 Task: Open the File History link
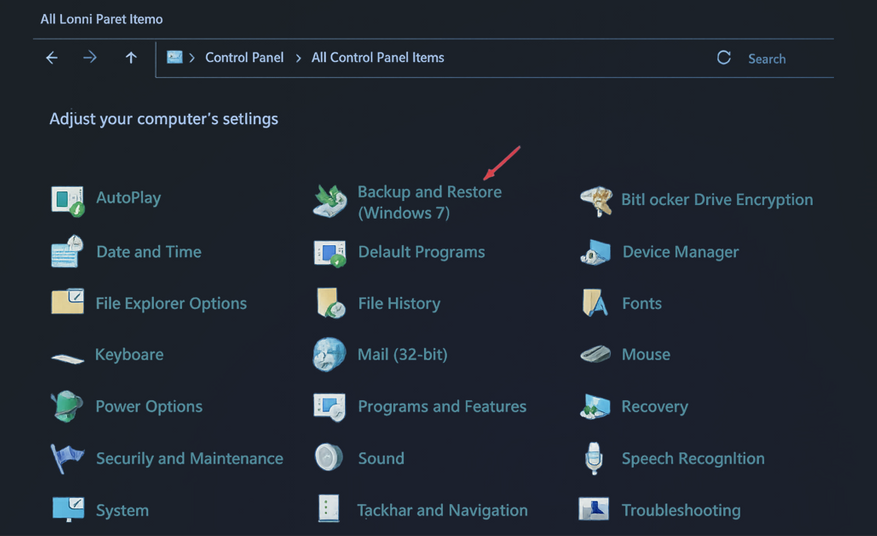tap(398, 303)
